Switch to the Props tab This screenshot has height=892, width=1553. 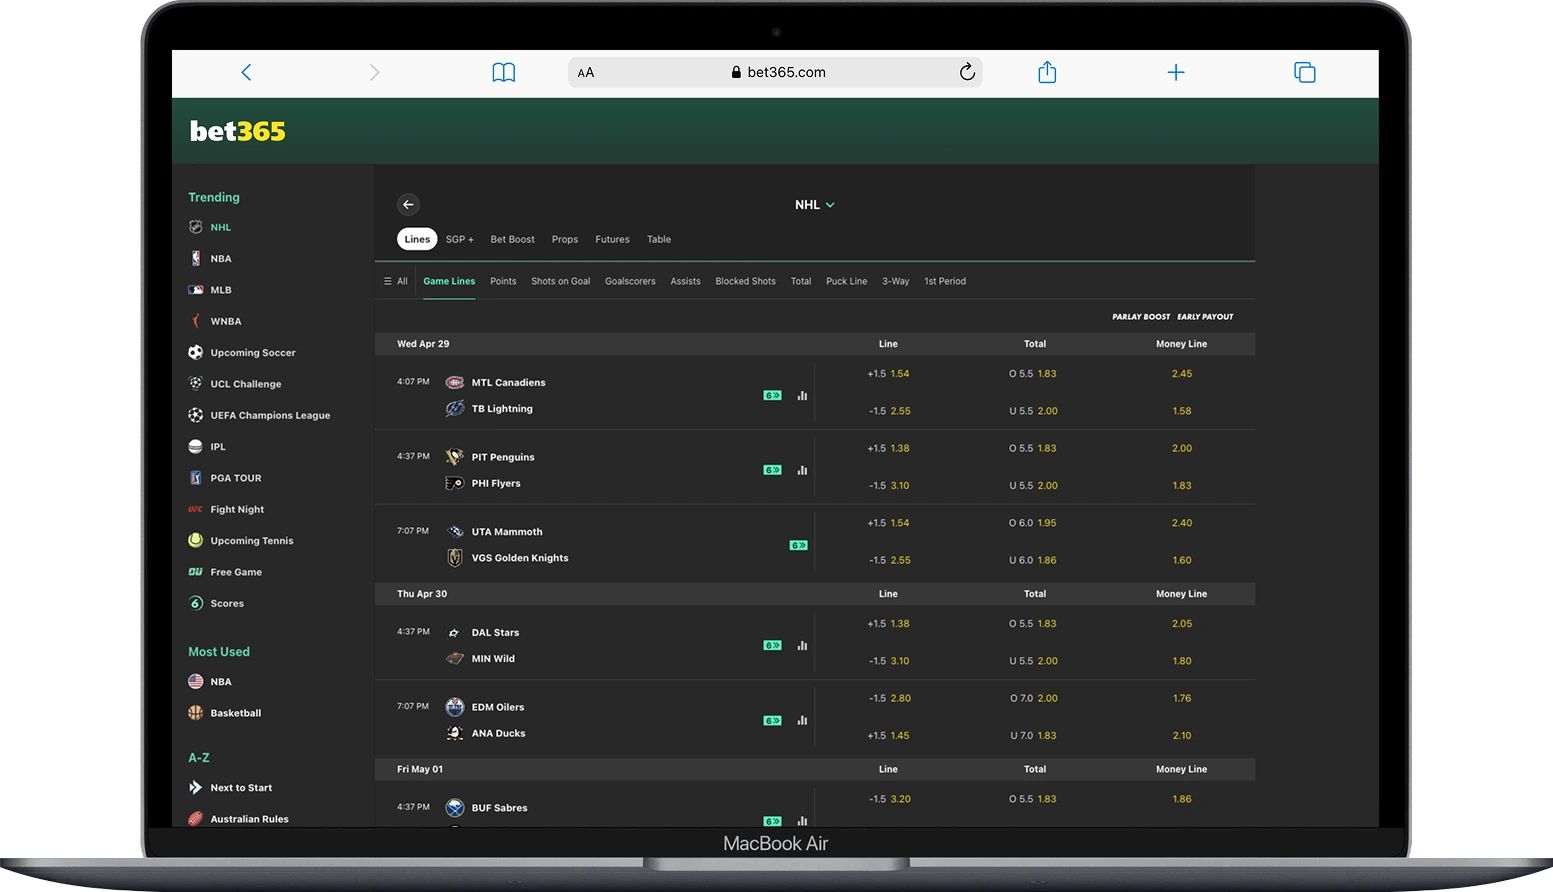[x=565, y=239]
